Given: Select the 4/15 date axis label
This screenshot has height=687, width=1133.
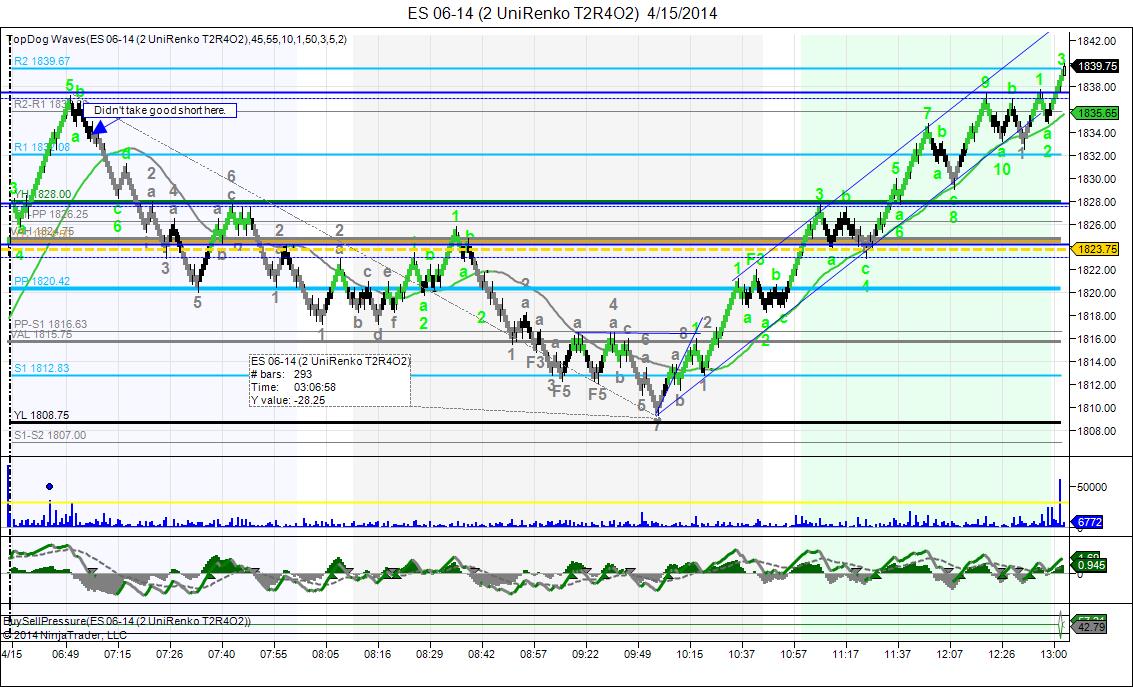Looking at the screenshot, I should (x=12, y=654).
